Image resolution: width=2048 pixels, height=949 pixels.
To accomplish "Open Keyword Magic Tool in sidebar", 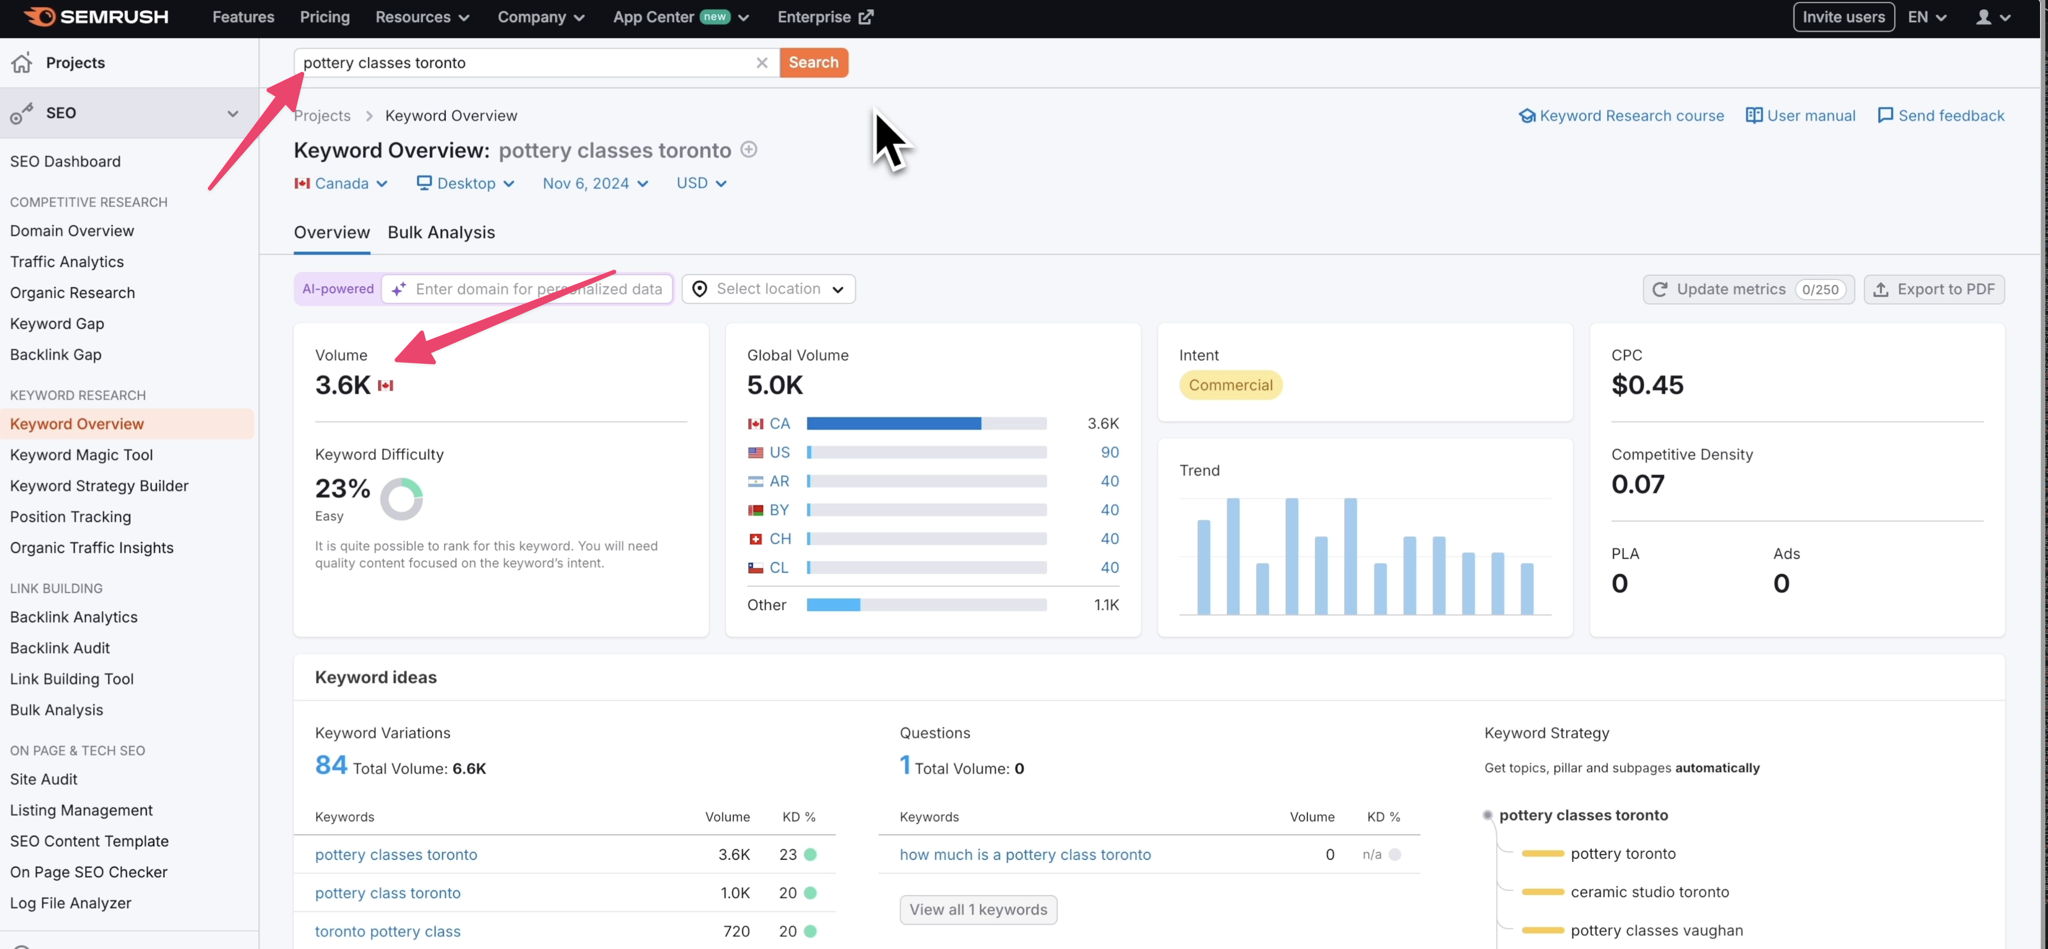I will 81,455.
